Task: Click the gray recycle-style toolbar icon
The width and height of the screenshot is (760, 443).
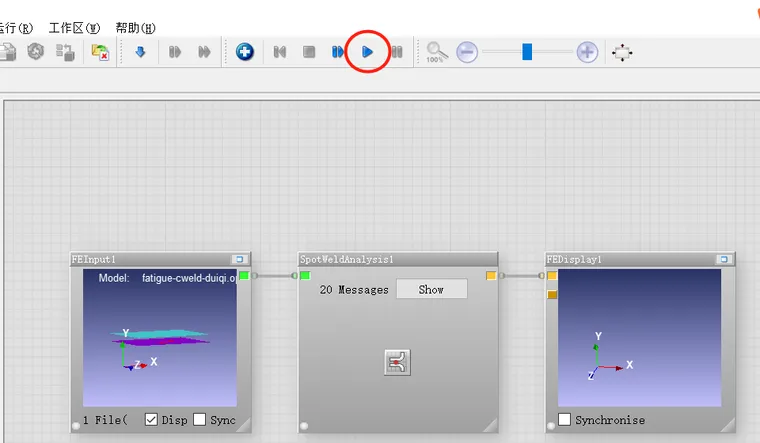Action: [x=35, y=51]
